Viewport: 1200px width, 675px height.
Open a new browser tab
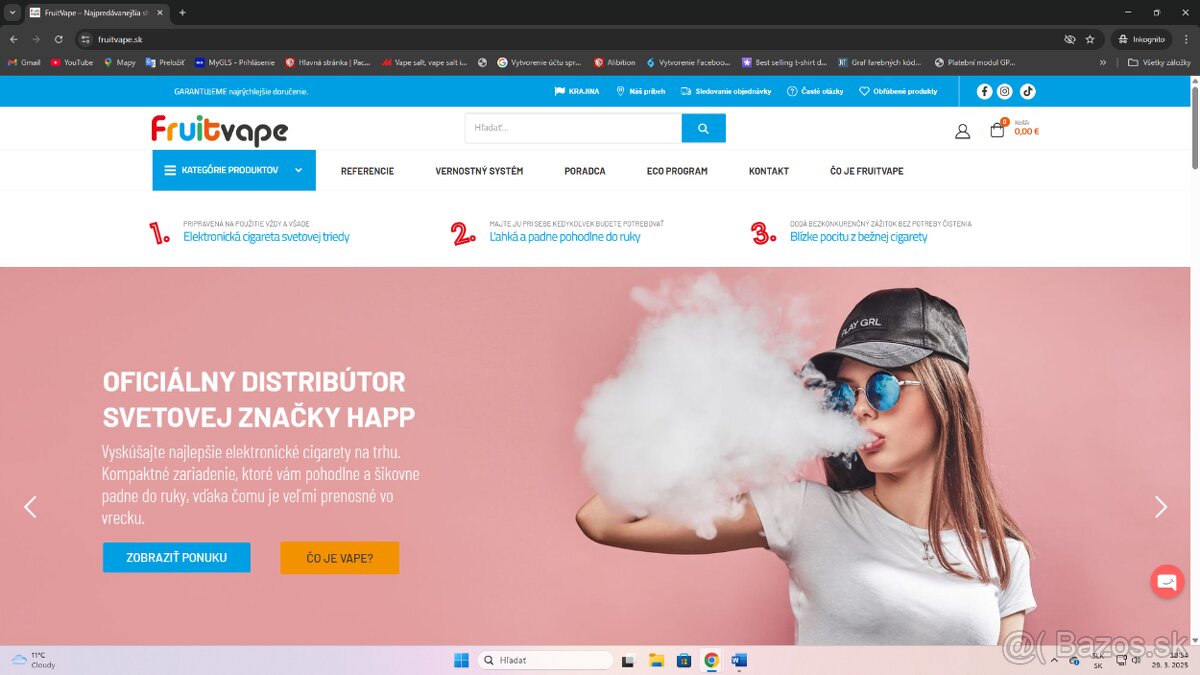182,13
